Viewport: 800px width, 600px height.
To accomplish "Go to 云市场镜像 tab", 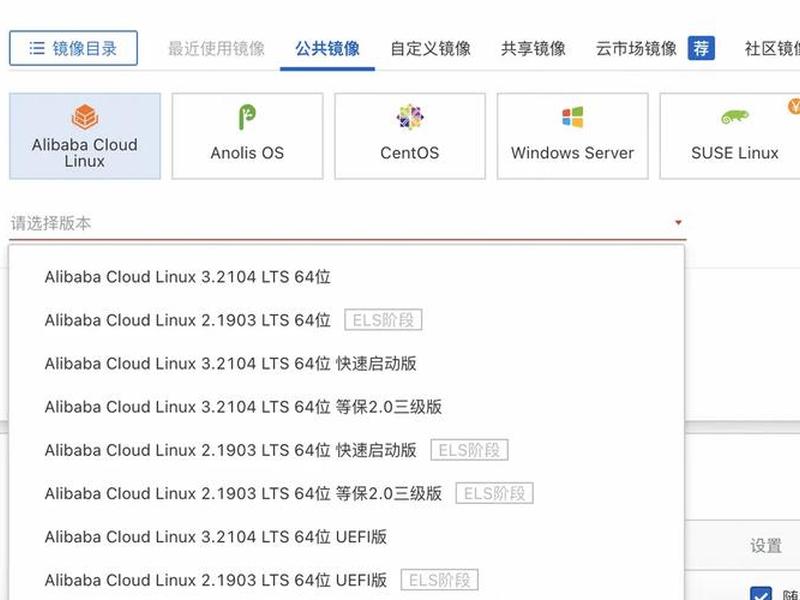I will tap(636, 48).
